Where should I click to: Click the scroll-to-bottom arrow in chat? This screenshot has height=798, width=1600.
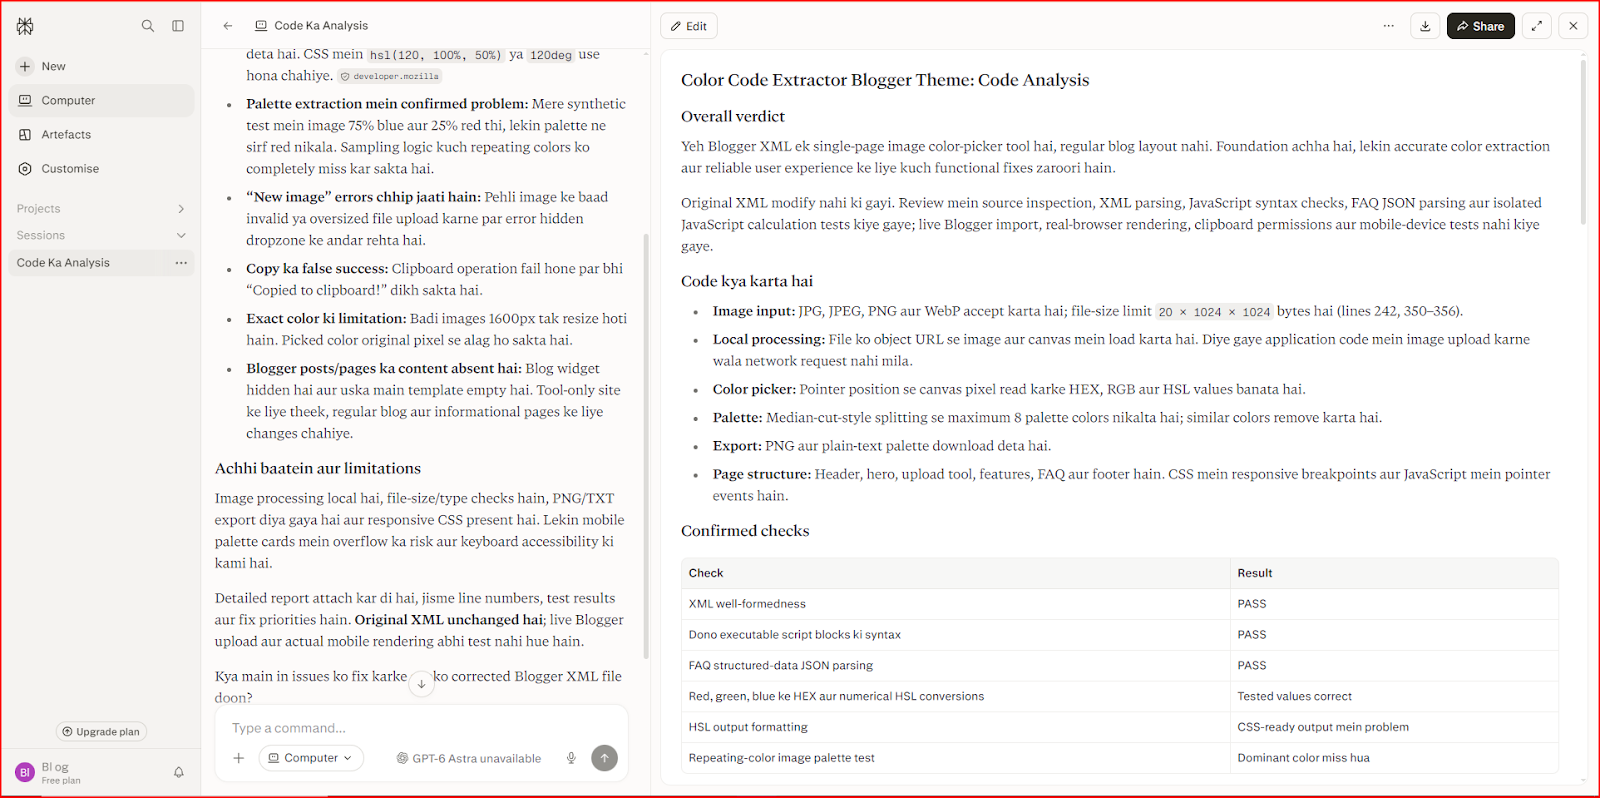tap(421, 684)
